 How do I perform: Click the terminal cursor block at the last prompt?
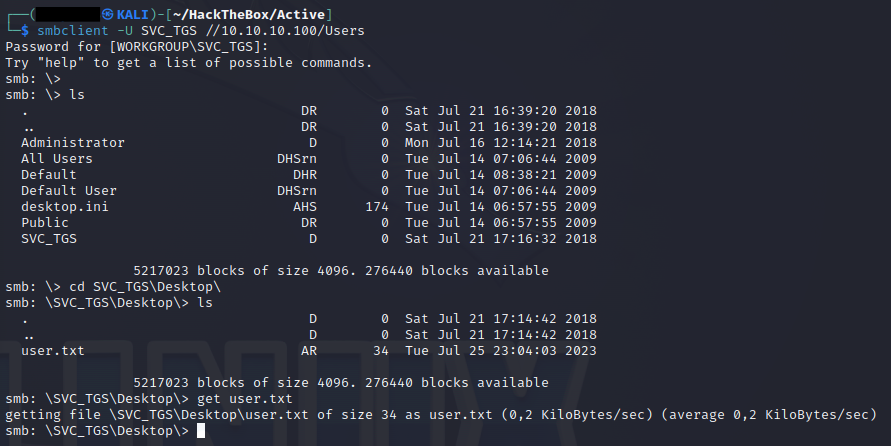(201, 431)
